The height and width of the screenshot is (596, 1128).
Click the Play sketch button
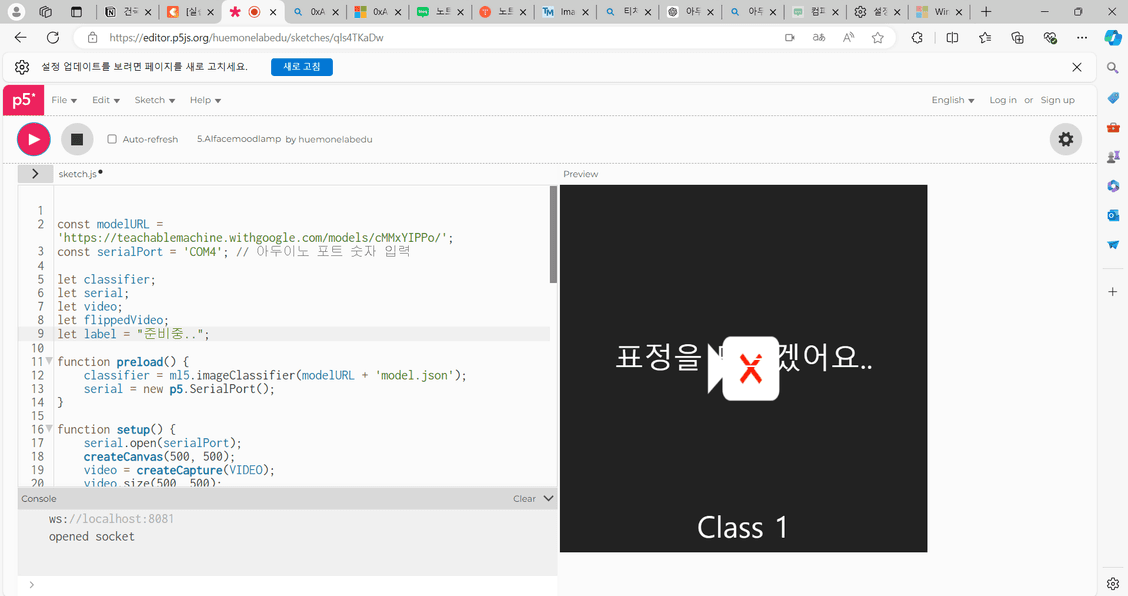pyautogui.click(x=33, y=139)
